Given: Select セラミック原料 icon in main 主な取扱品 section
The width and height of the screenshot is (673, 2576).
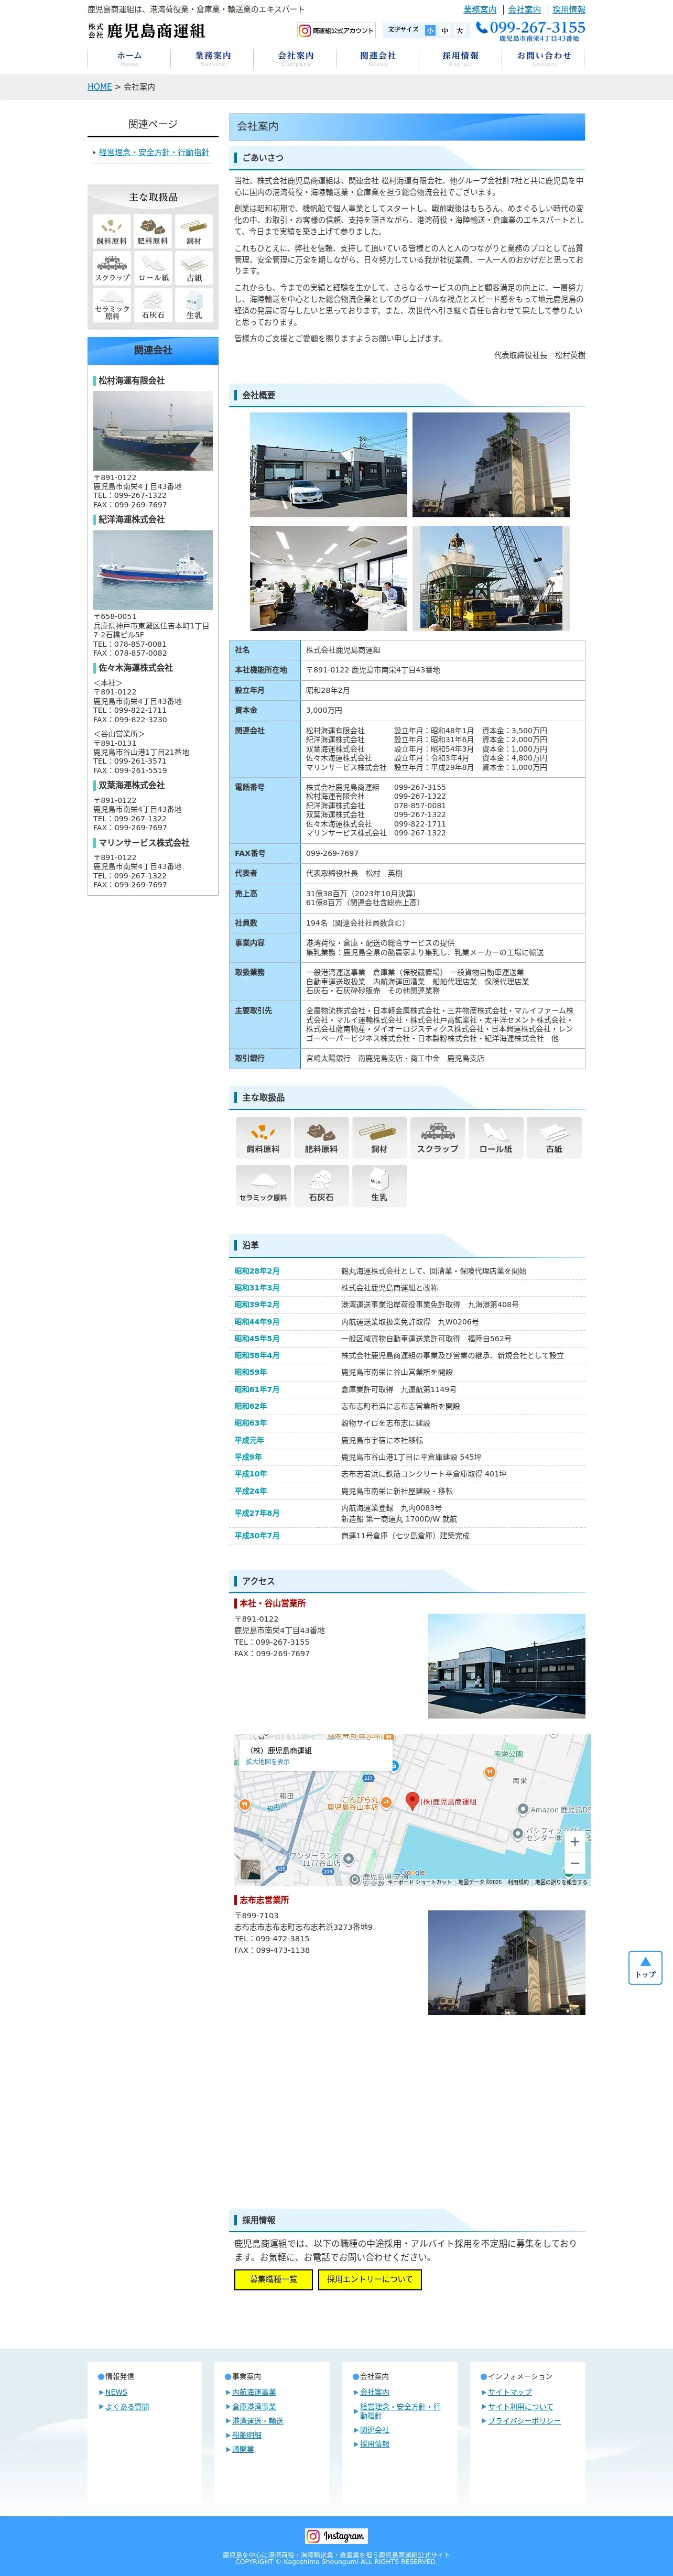Looking at the screenshot, I should click(x=263, y=1186).
